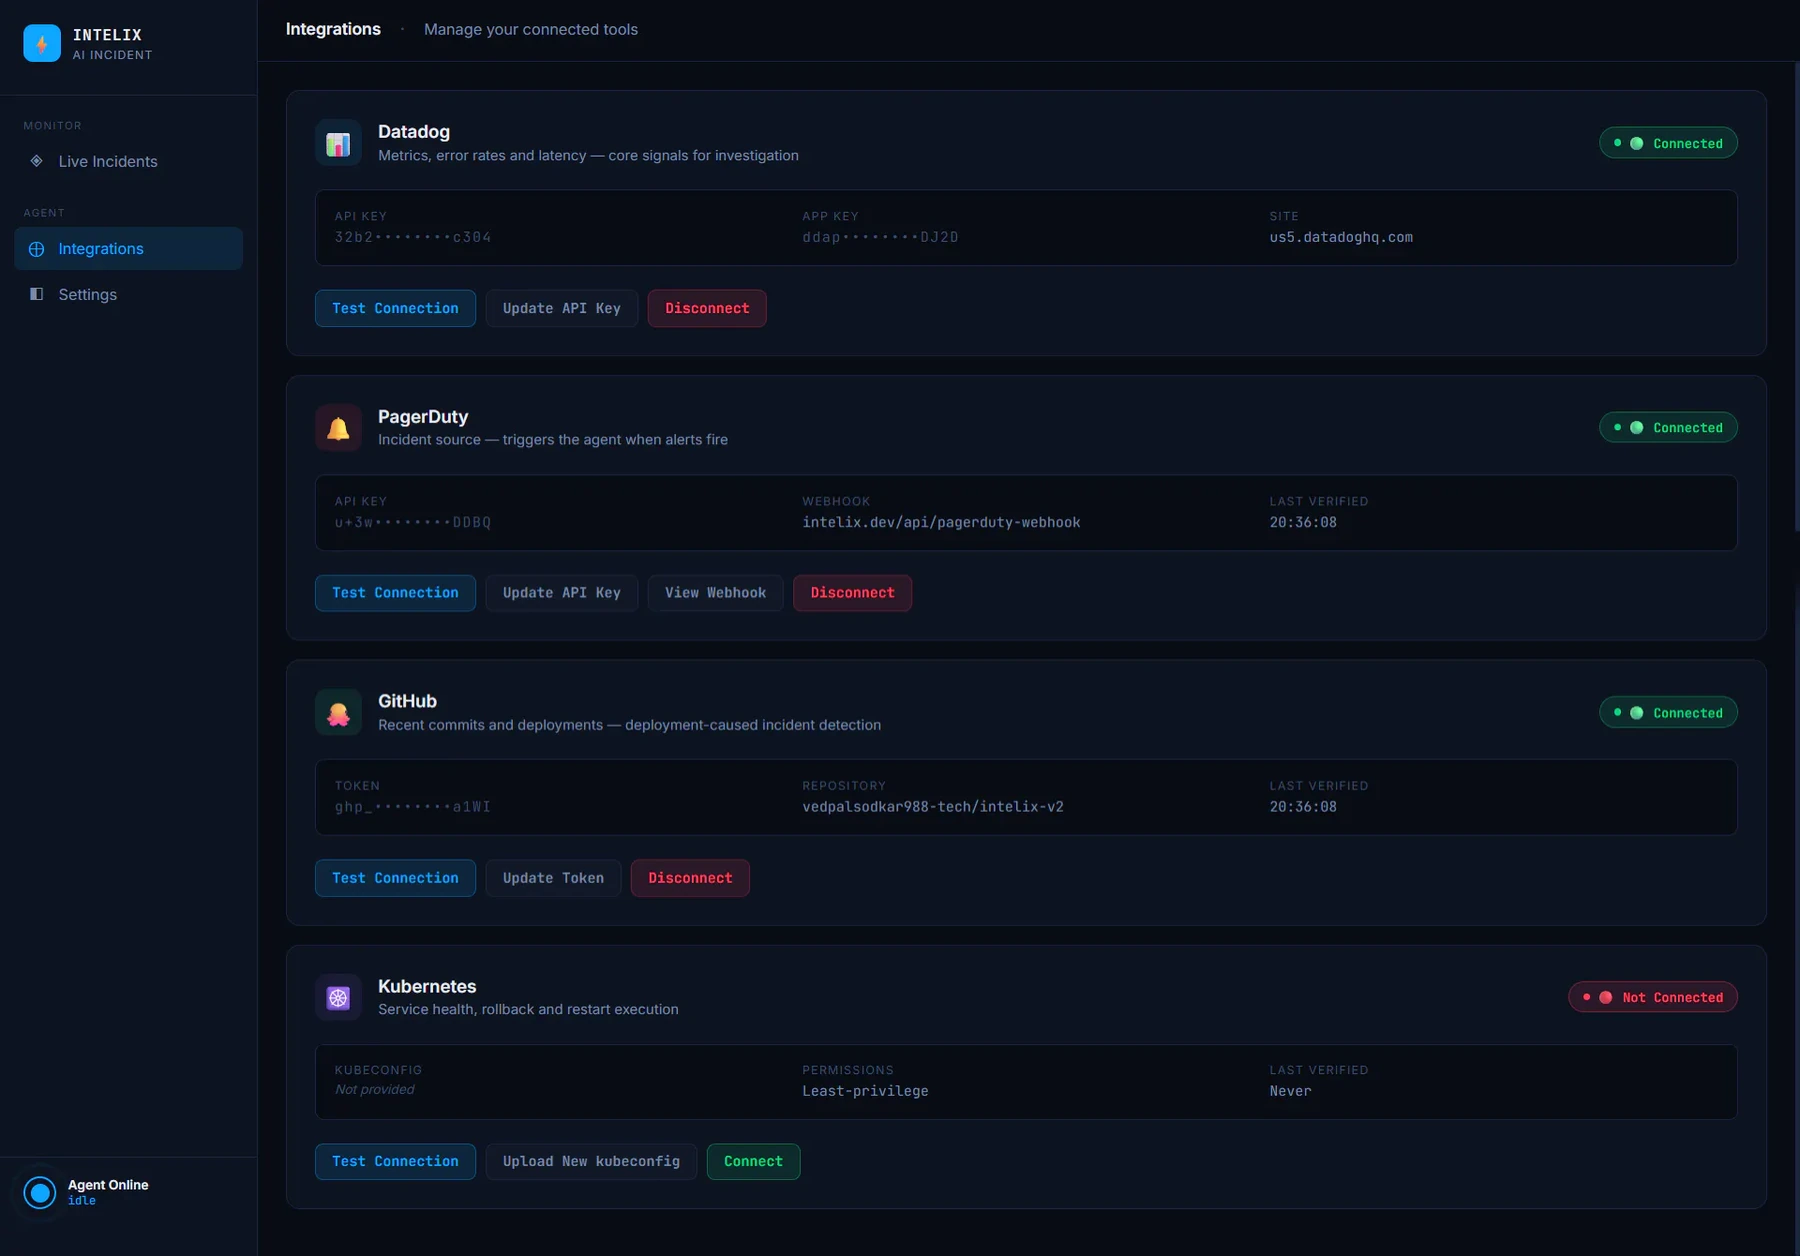The width and height of the screenshot is (1800, 1256).
Task: Click the masked PagerDuty API key u+3w…DDBQ
Action: [413, 523]
